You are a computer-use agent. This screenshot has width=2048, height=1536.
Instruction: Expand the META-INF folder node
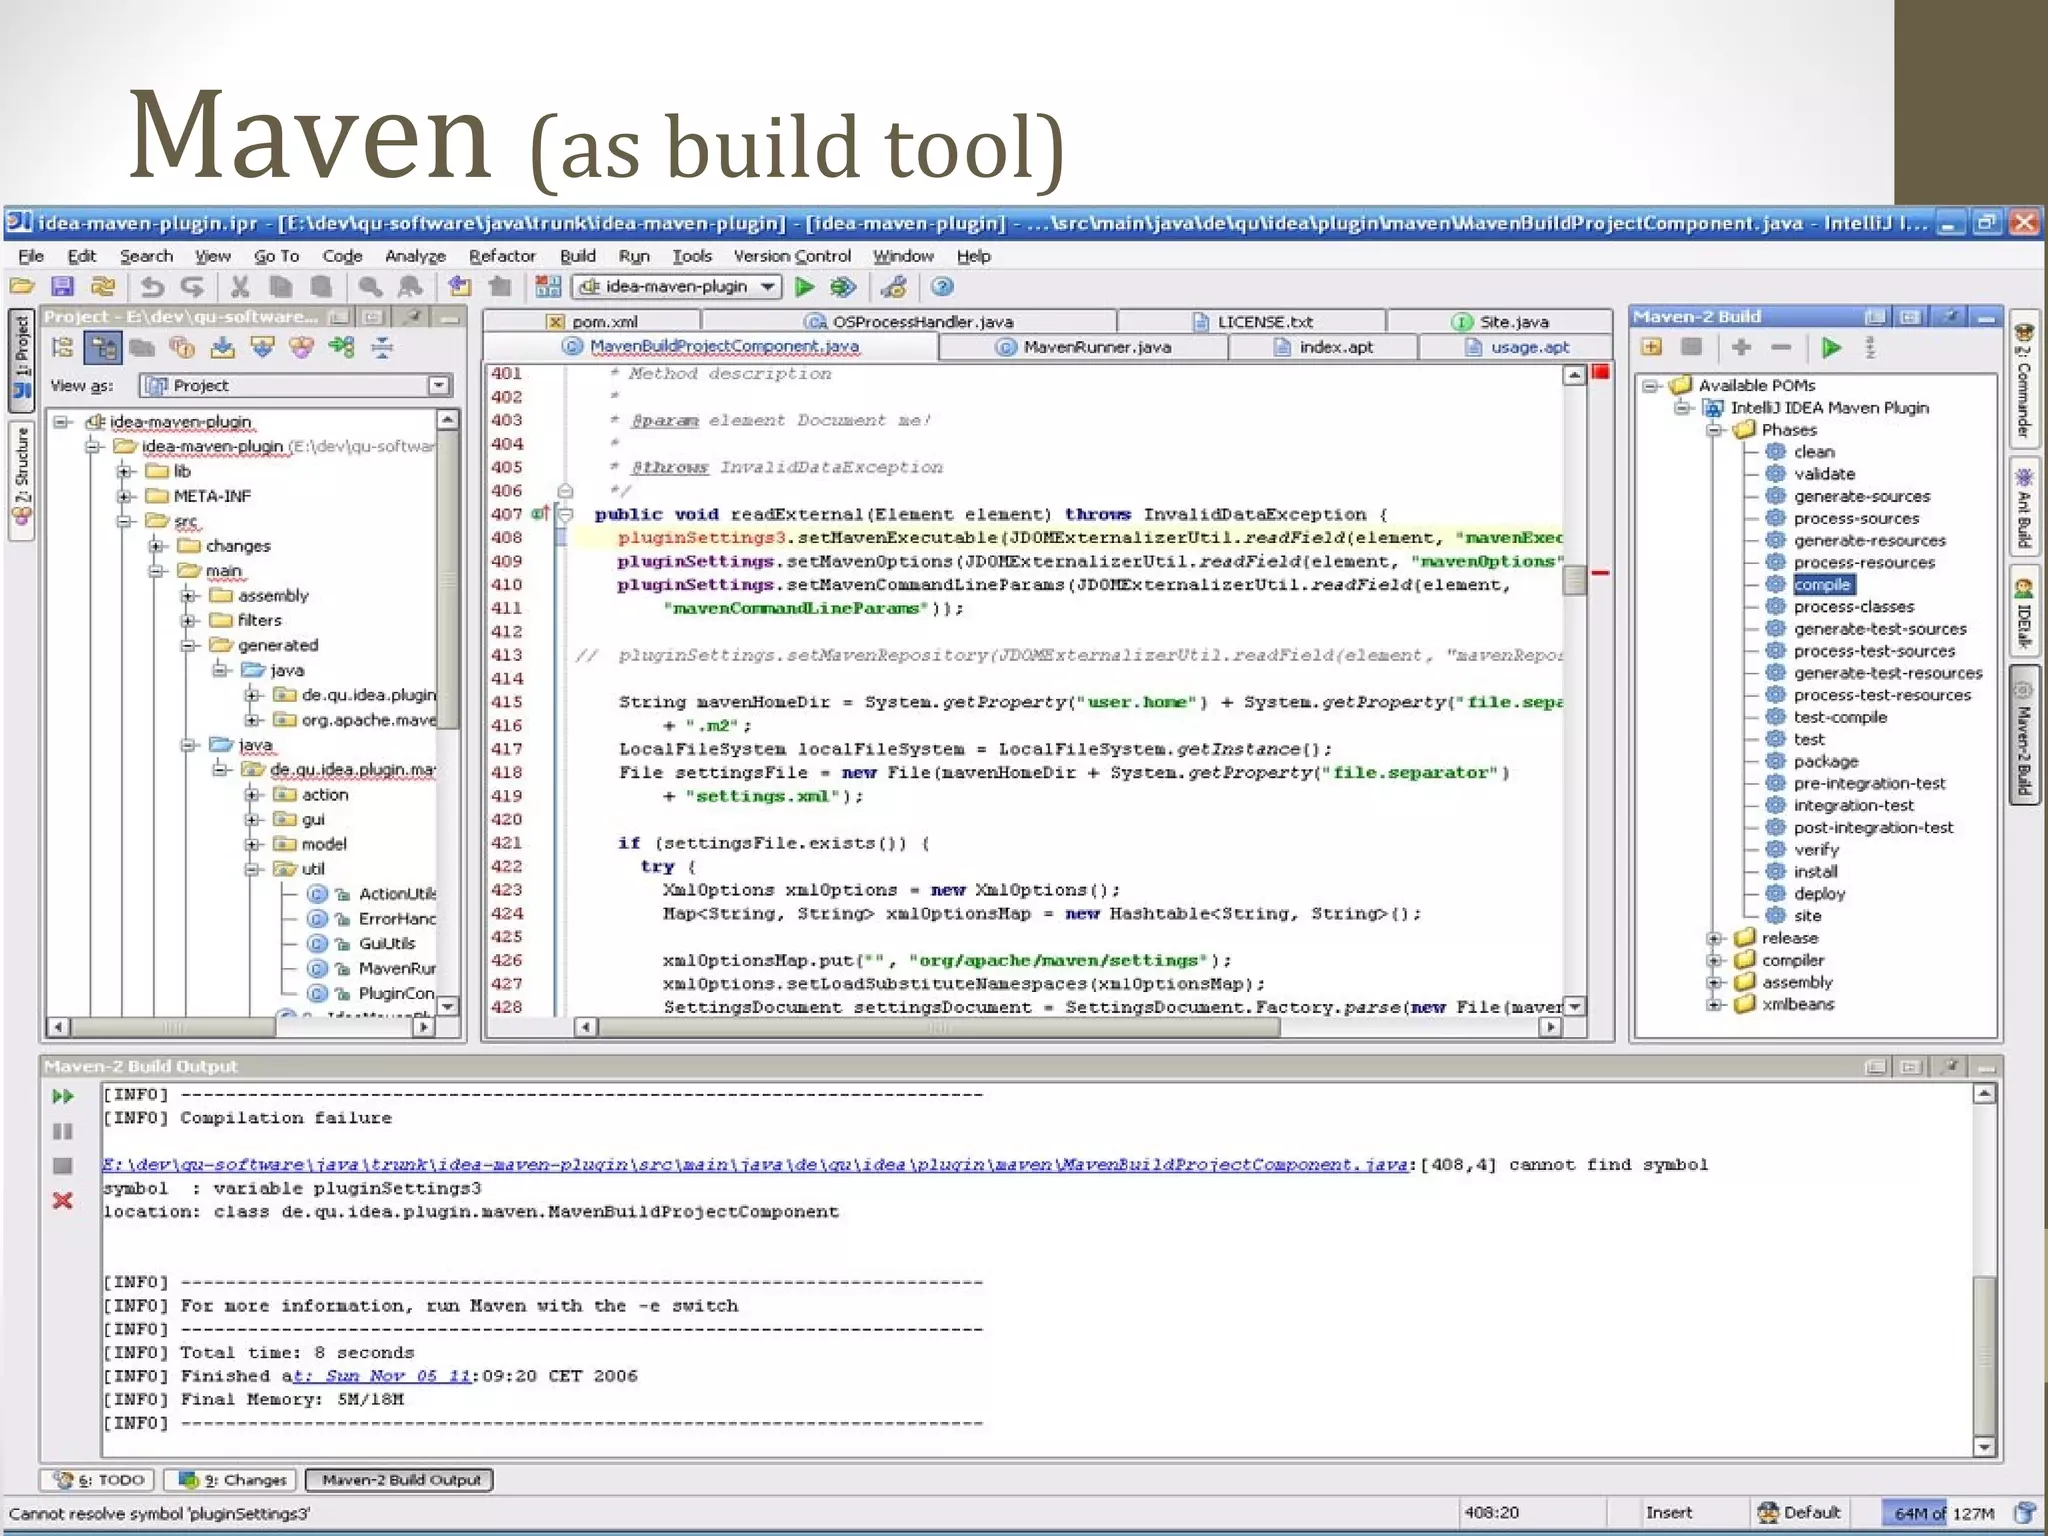point(124,496)
